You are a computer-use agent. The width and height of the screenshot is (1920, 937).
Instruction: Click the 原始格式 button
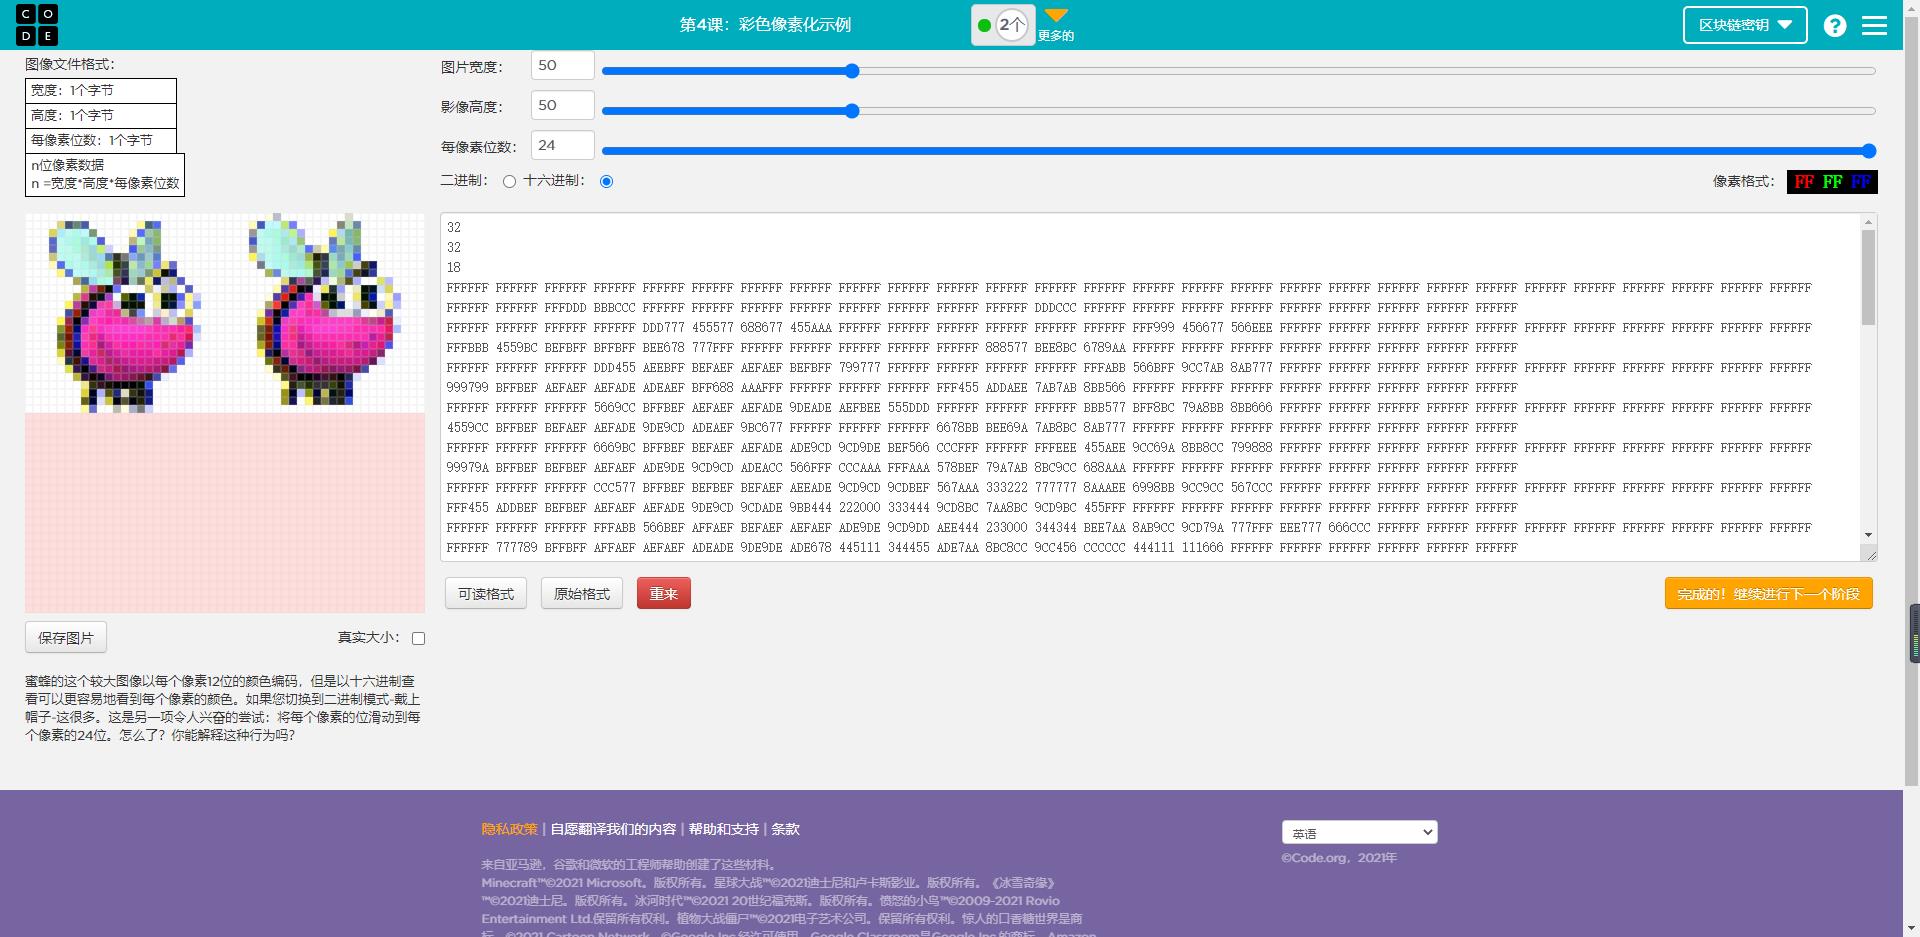(582, 594)
